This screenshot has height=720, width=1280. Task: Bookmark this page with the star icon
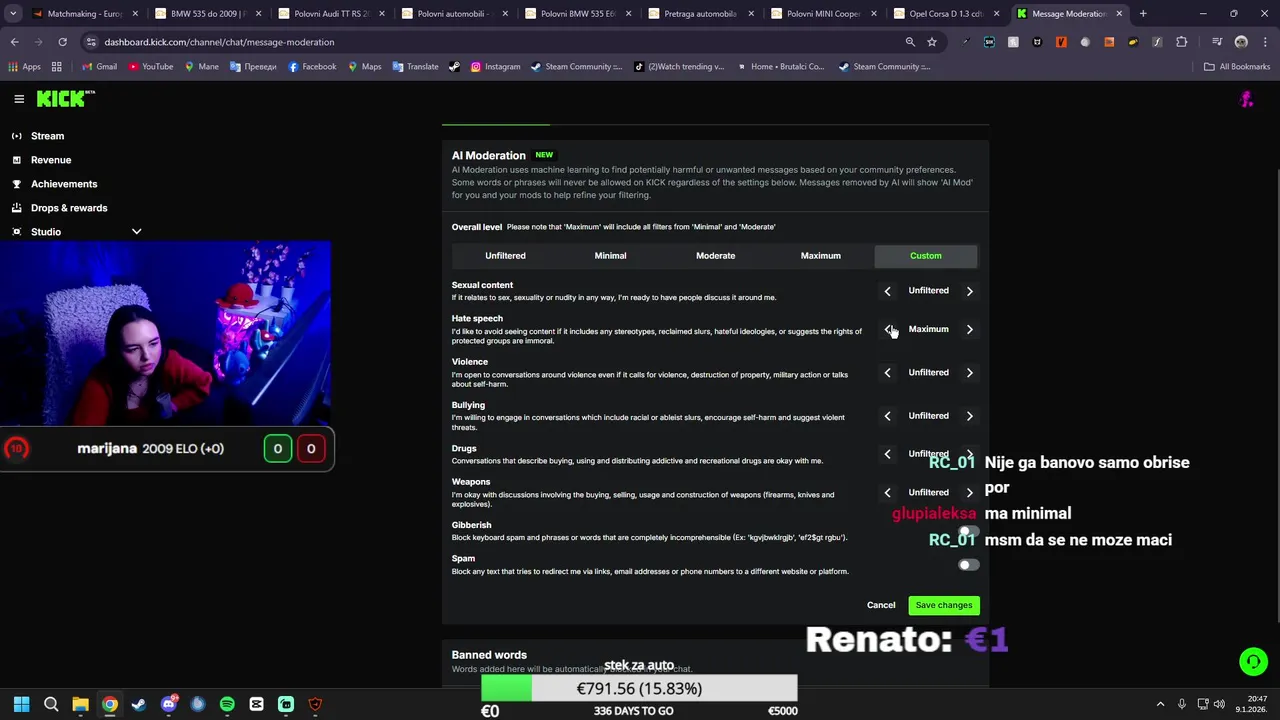pos(932,42)
